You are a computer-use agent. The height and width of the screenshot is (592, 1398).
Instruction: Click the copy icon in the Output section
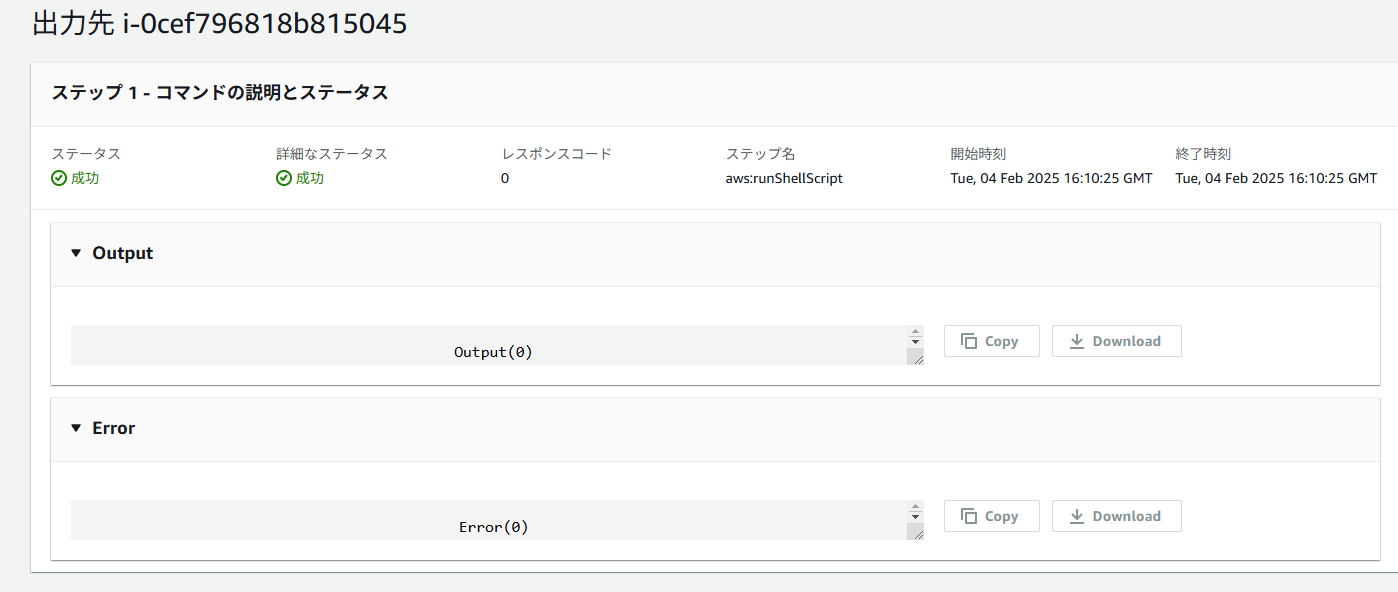968,341
